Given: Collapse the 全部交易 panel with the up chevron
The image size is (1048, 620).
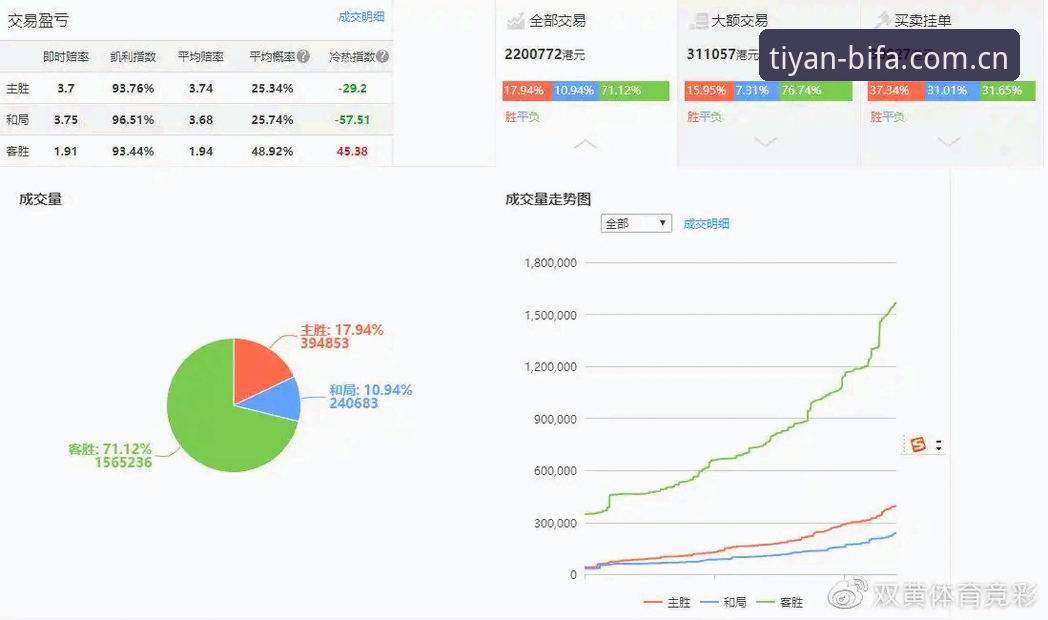Looking at the screenshot, I should [585, 143].
